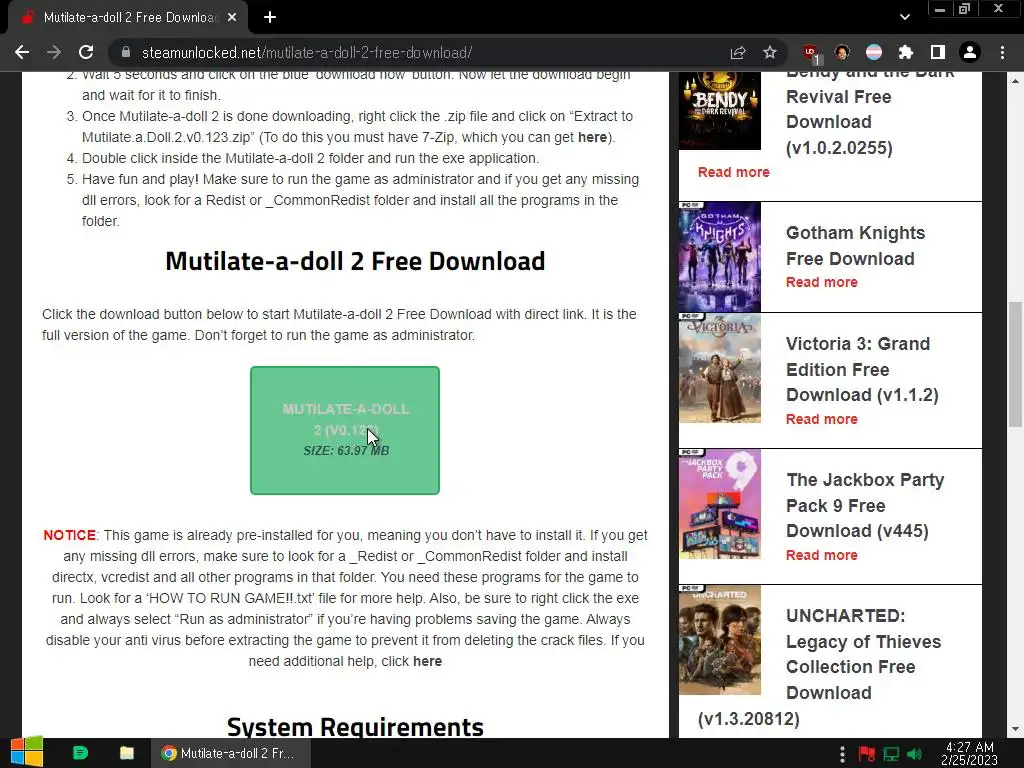This screenshot has width=1024, height=768.
Task: Click the 'System Requirements' heading
Action: (355, 726)
